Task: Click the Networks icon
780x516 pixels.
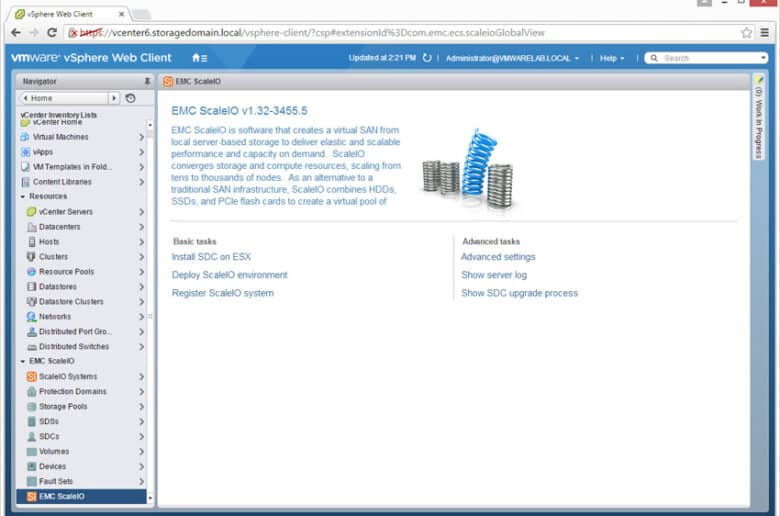Action: pyautogui.click(x=31, y=316)
